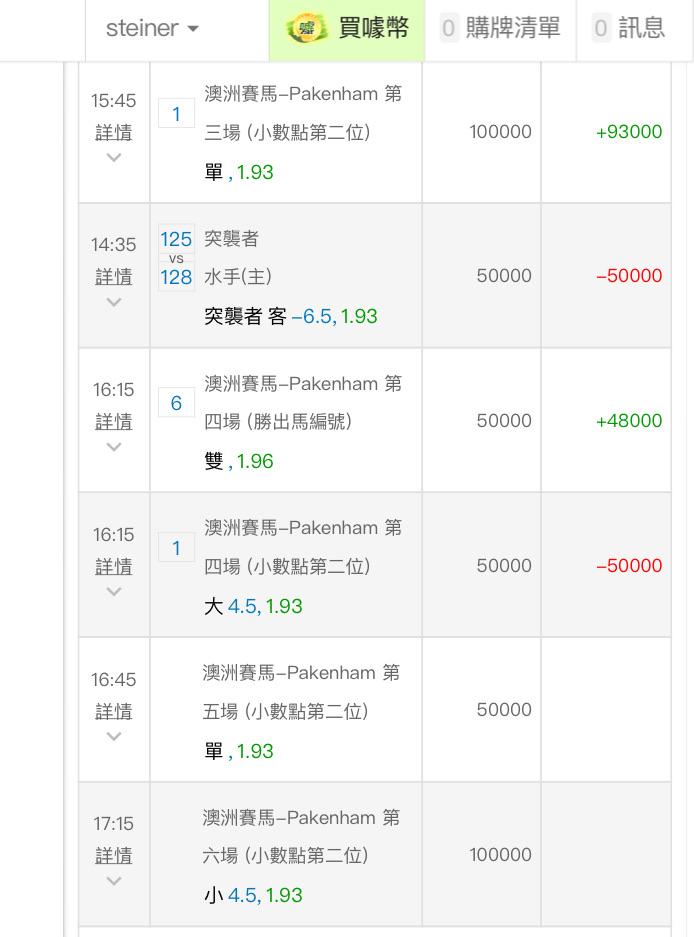694x937 pixels.
Task: Click the 訊息 unread count badge
Action: click(601, 28)
